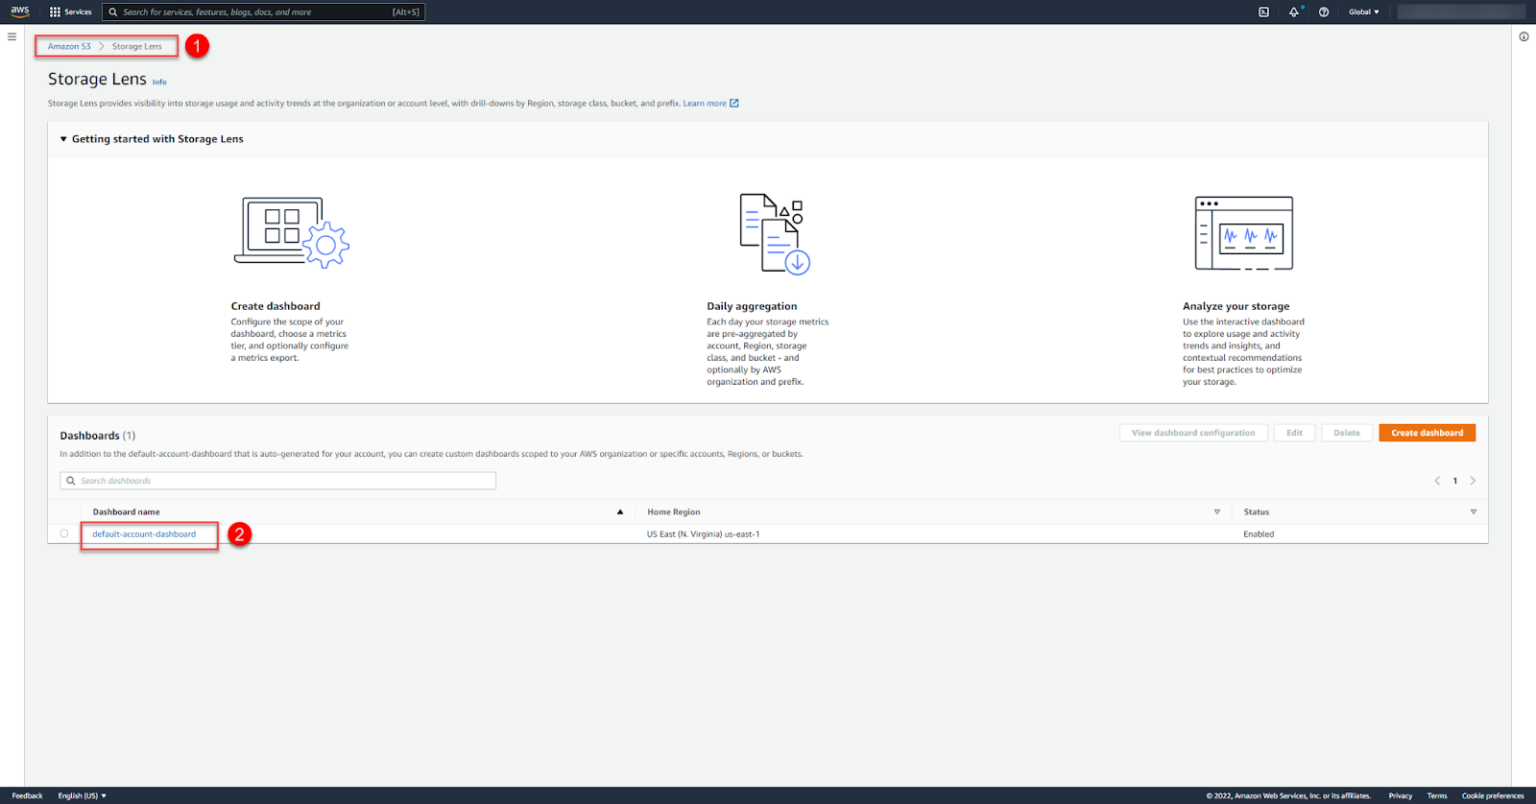The height and width of the screenshot is (804, 1536).
Task: Open the Global region dropdown
Action: 1363,12
